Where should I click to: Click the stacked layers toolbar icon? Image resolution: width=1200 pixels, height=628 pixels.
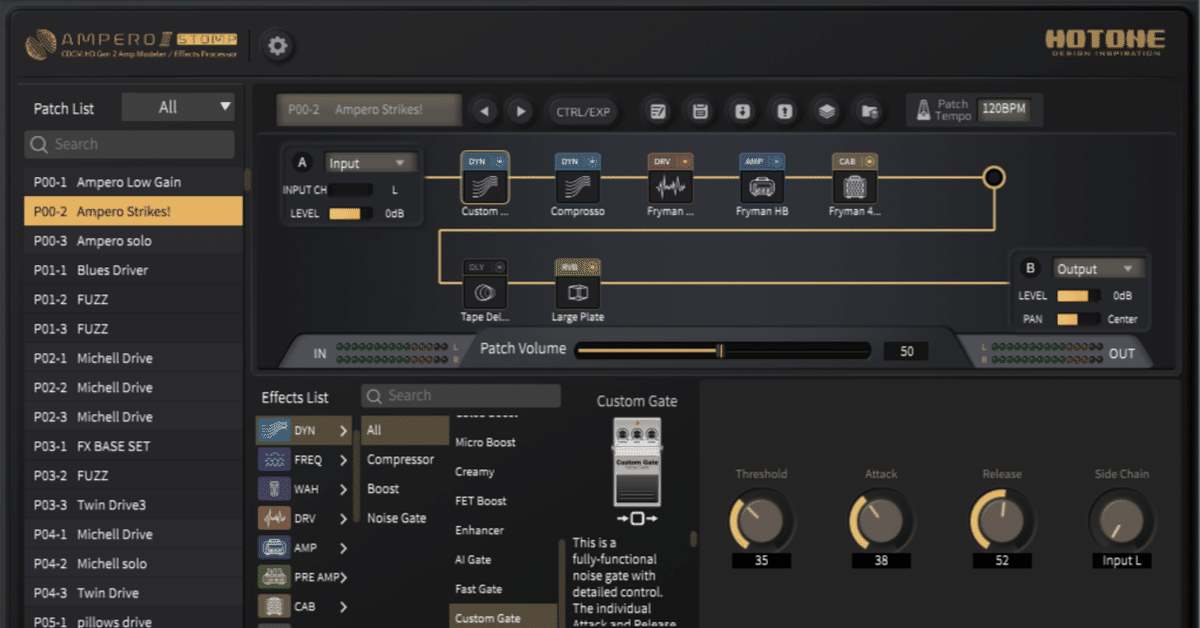pyautogui.click(x=827, y=111)
